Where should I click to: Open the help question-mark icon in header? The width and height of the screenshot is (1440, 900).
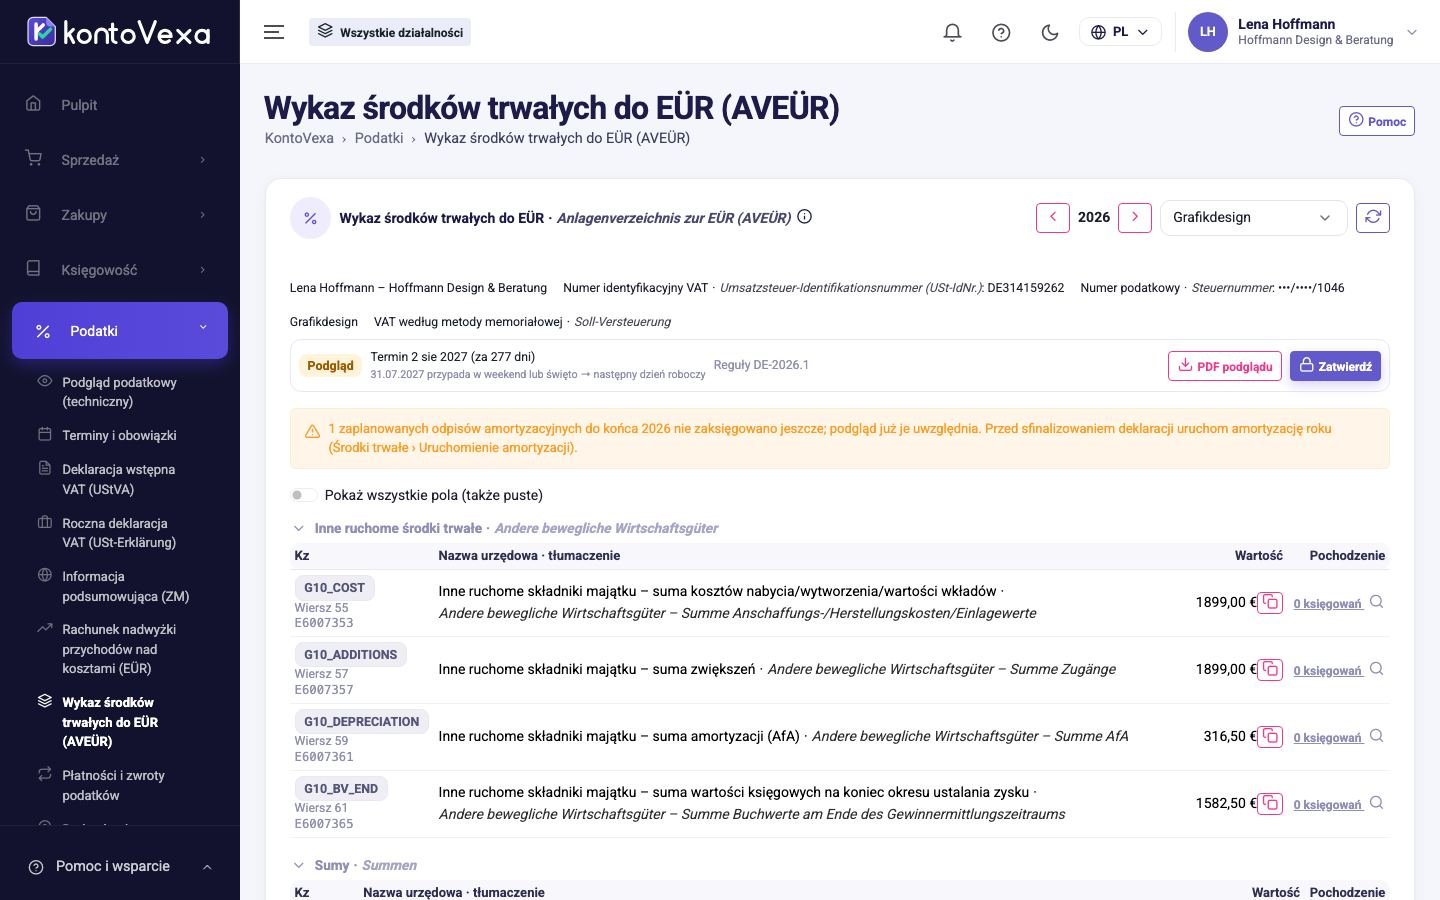click(x=1001, y=32)
